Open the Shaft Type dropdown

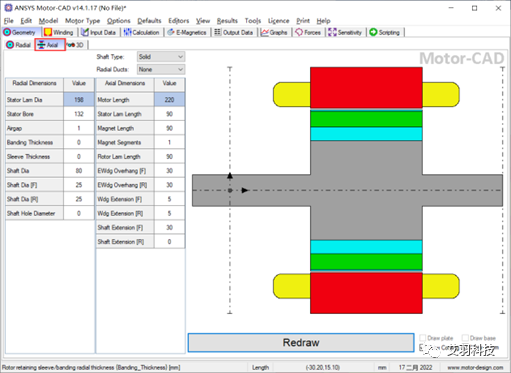point(161,57)
